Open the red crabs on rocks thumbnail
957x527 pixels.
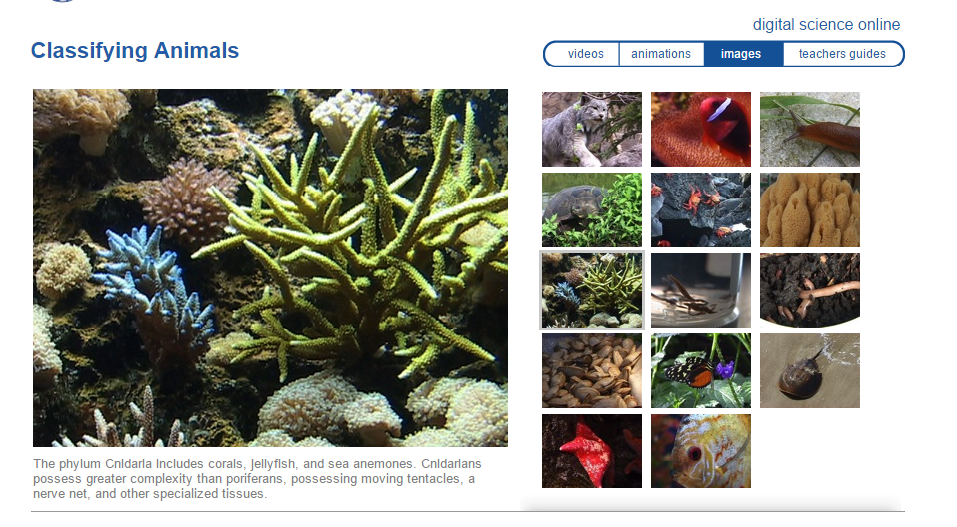(x=701, y=210)
